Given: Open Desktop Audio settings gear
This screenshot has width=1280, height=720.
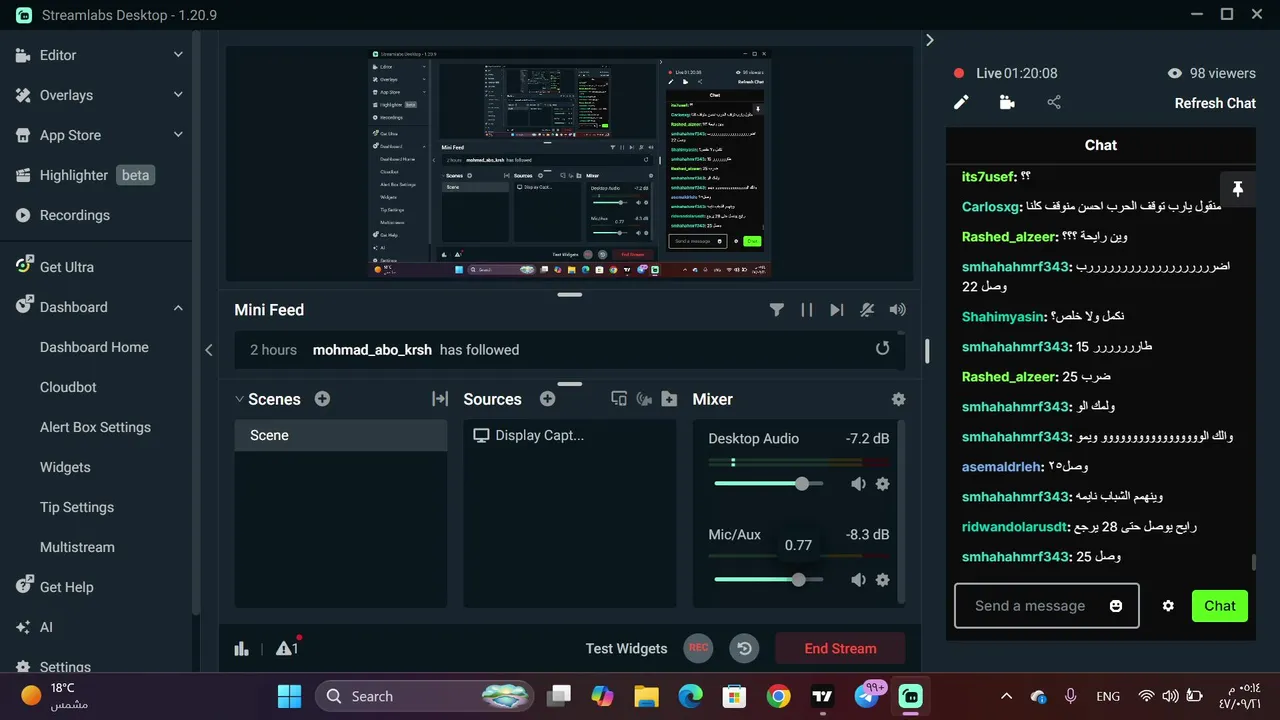Looking at the screenshot, I should [882, 484].
